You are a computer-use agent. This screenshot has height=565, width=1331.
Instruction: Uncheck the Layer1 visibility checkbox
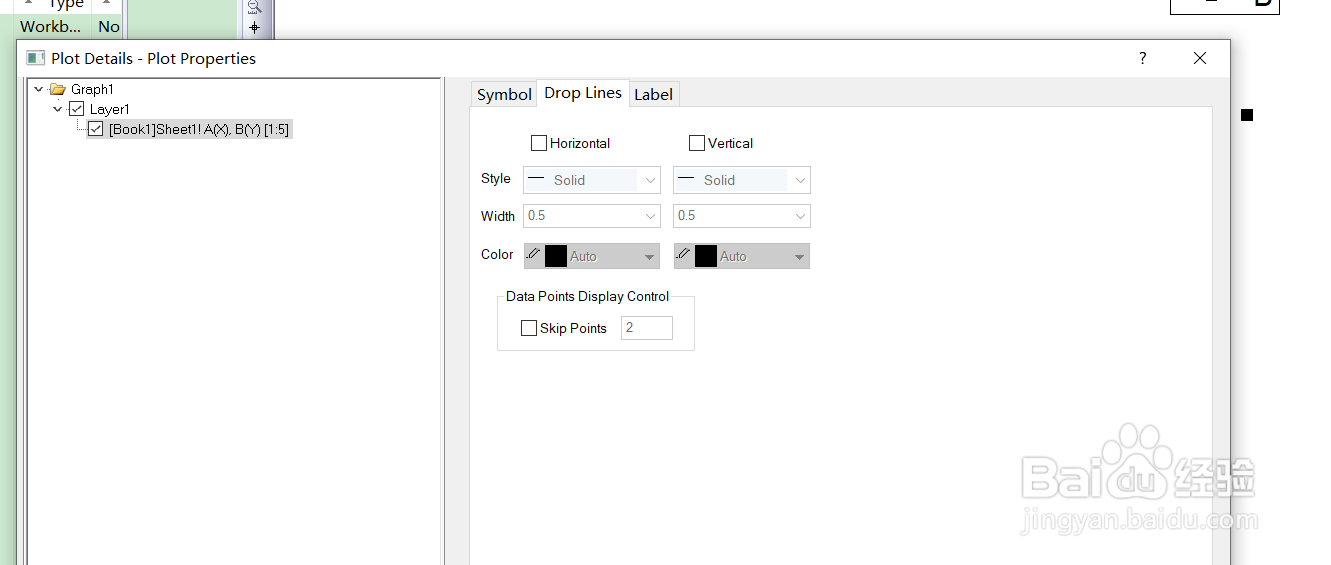point(76,109)
